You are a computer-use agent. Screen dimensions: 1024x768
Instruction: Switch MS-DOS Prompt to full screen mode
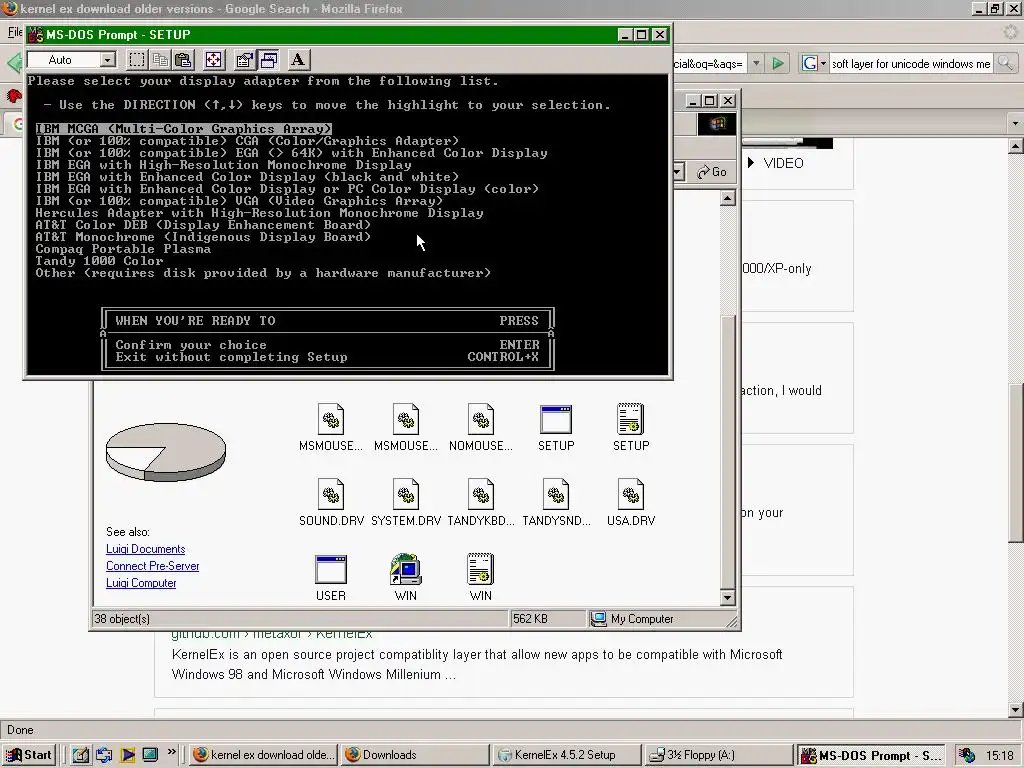(214, 60)
